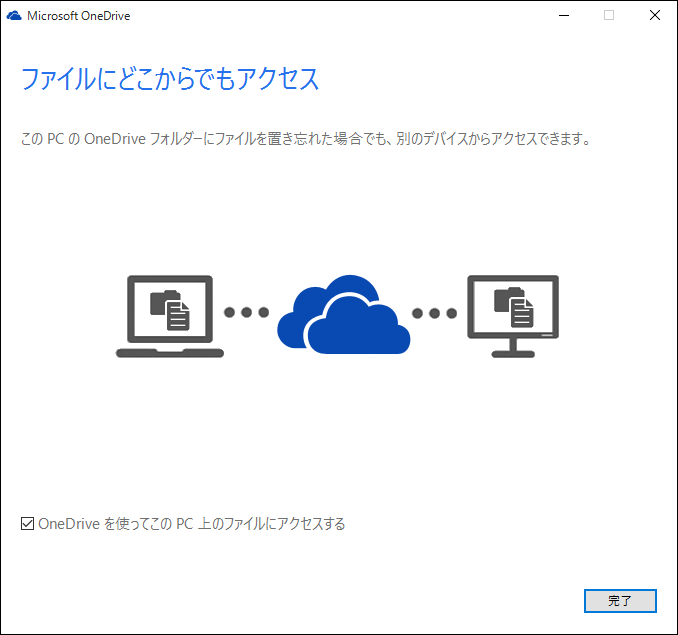The width and height of the screenshot is (678, 635).
Task: Close the Microsoft OneDrive window
Action: coord(655,15)
